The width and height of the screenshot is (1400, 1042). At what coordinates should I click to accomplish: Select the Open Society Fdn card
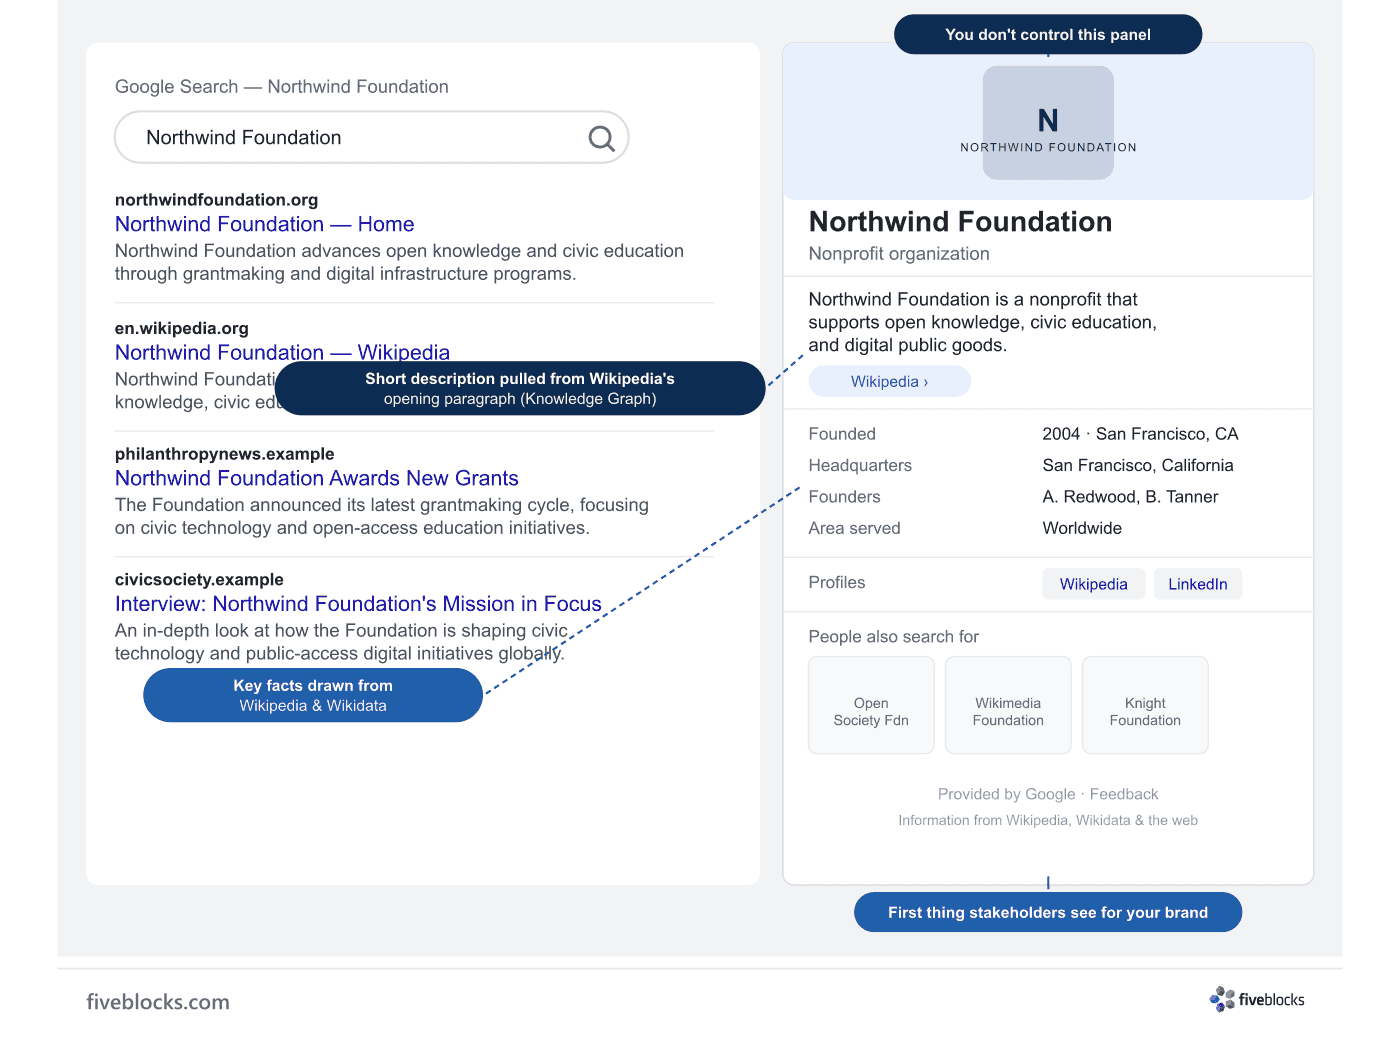[871, 705]
